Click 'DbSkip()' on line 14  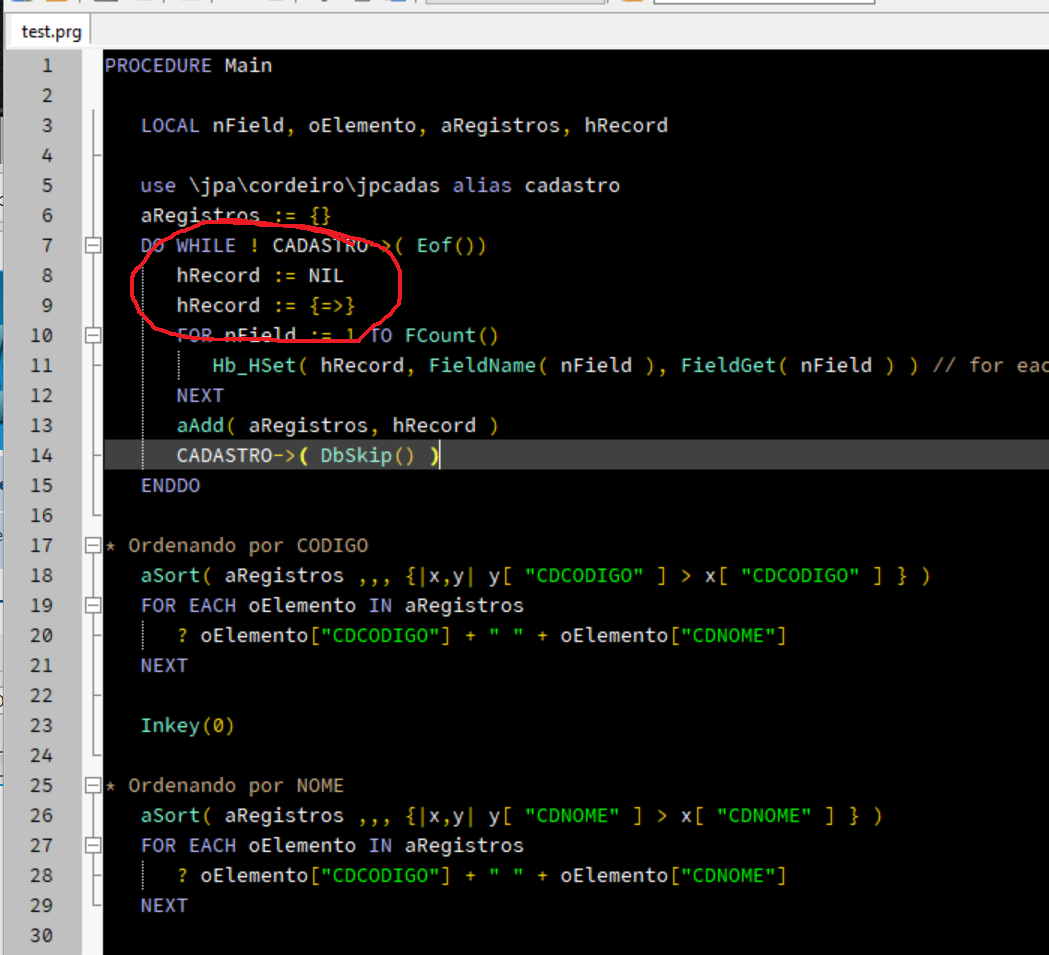pyautogui.click(x=368, y=456)
